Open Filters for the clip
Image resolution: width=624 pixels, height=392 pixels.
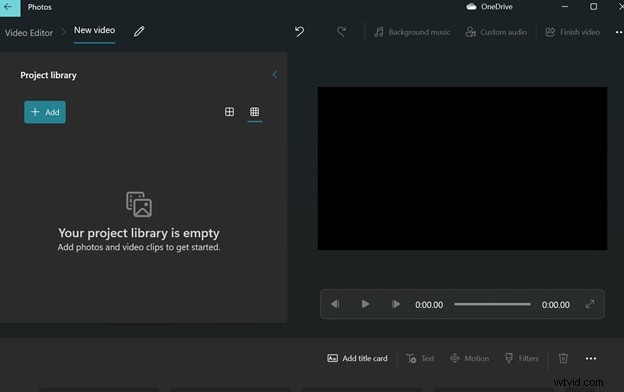point(521,359)
